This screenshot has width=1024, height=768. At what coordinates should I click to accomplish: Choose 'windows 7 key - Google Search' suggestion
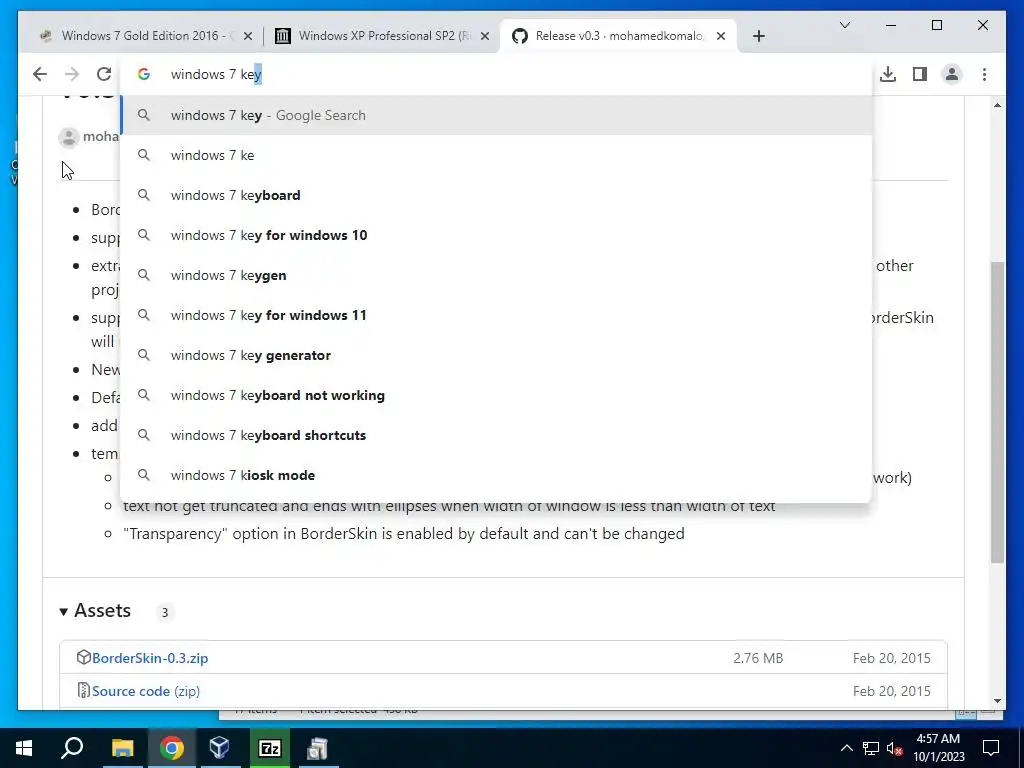(x=496, y=116)
